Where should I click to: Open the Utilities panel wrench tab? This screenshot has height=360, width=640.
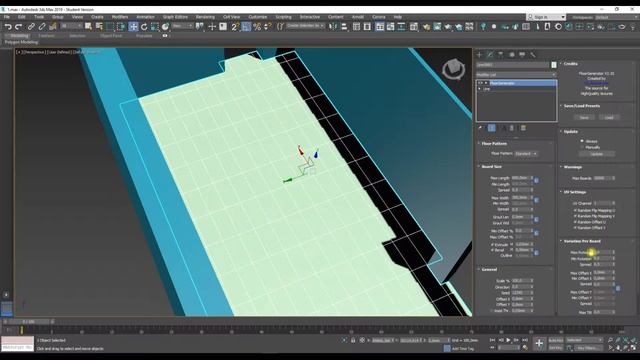click(x=533, y=54)
